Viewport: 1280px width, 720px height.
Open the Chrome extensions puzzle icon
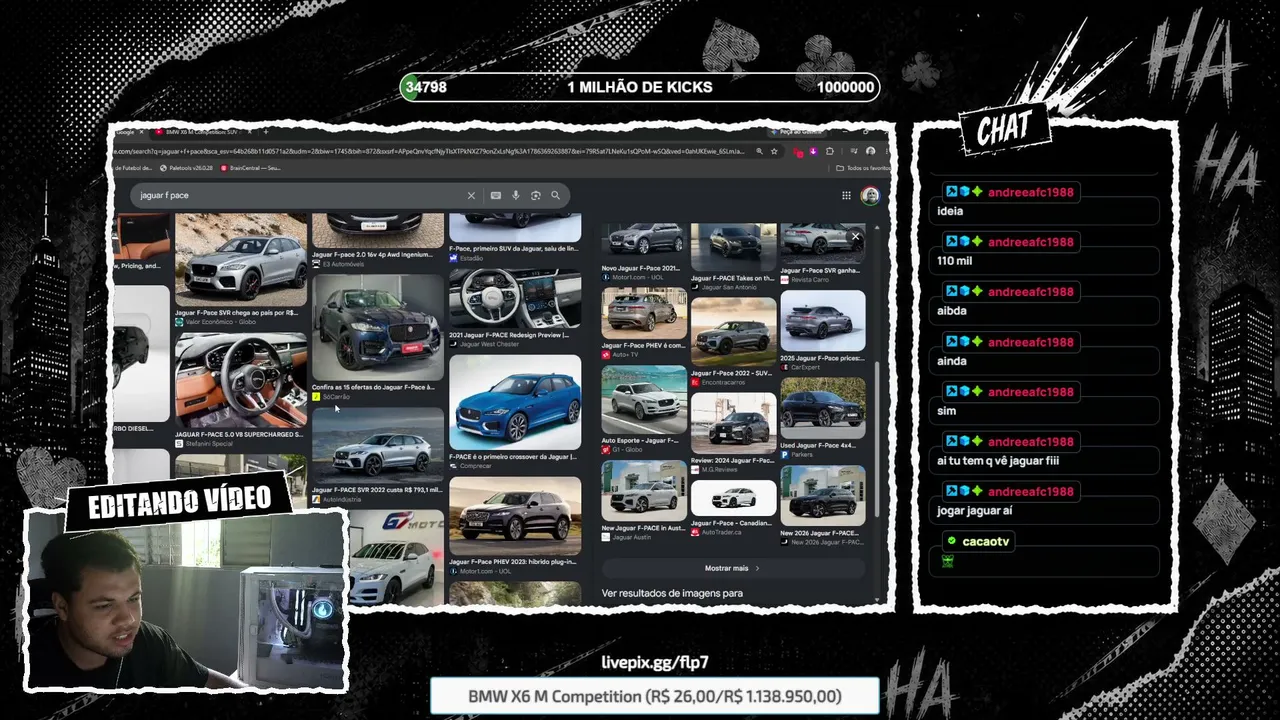pos(829,152)
